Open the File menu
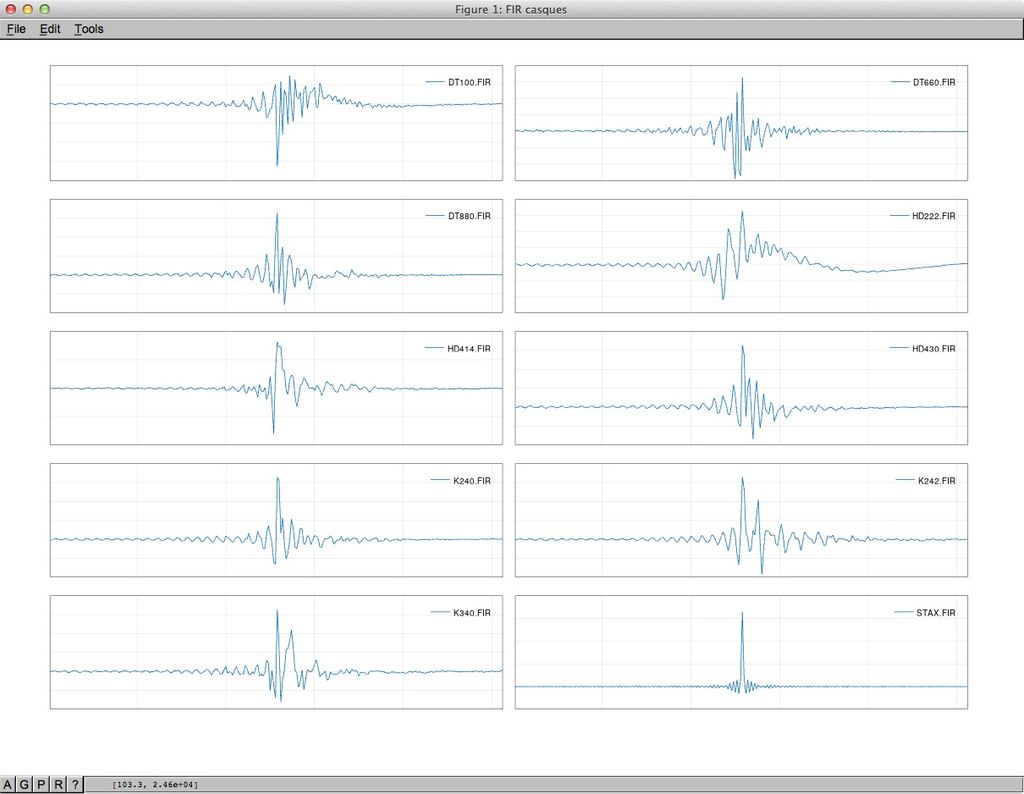 (x=16, y=29)
